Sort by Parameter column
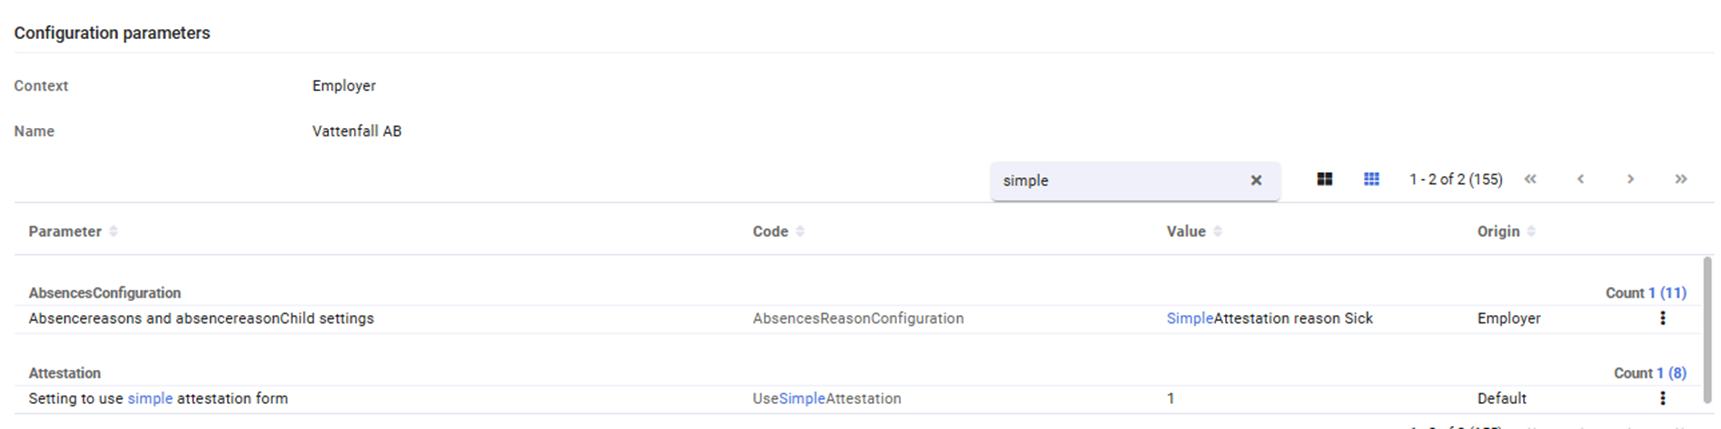1721x429 pixels. click(113, 231)
